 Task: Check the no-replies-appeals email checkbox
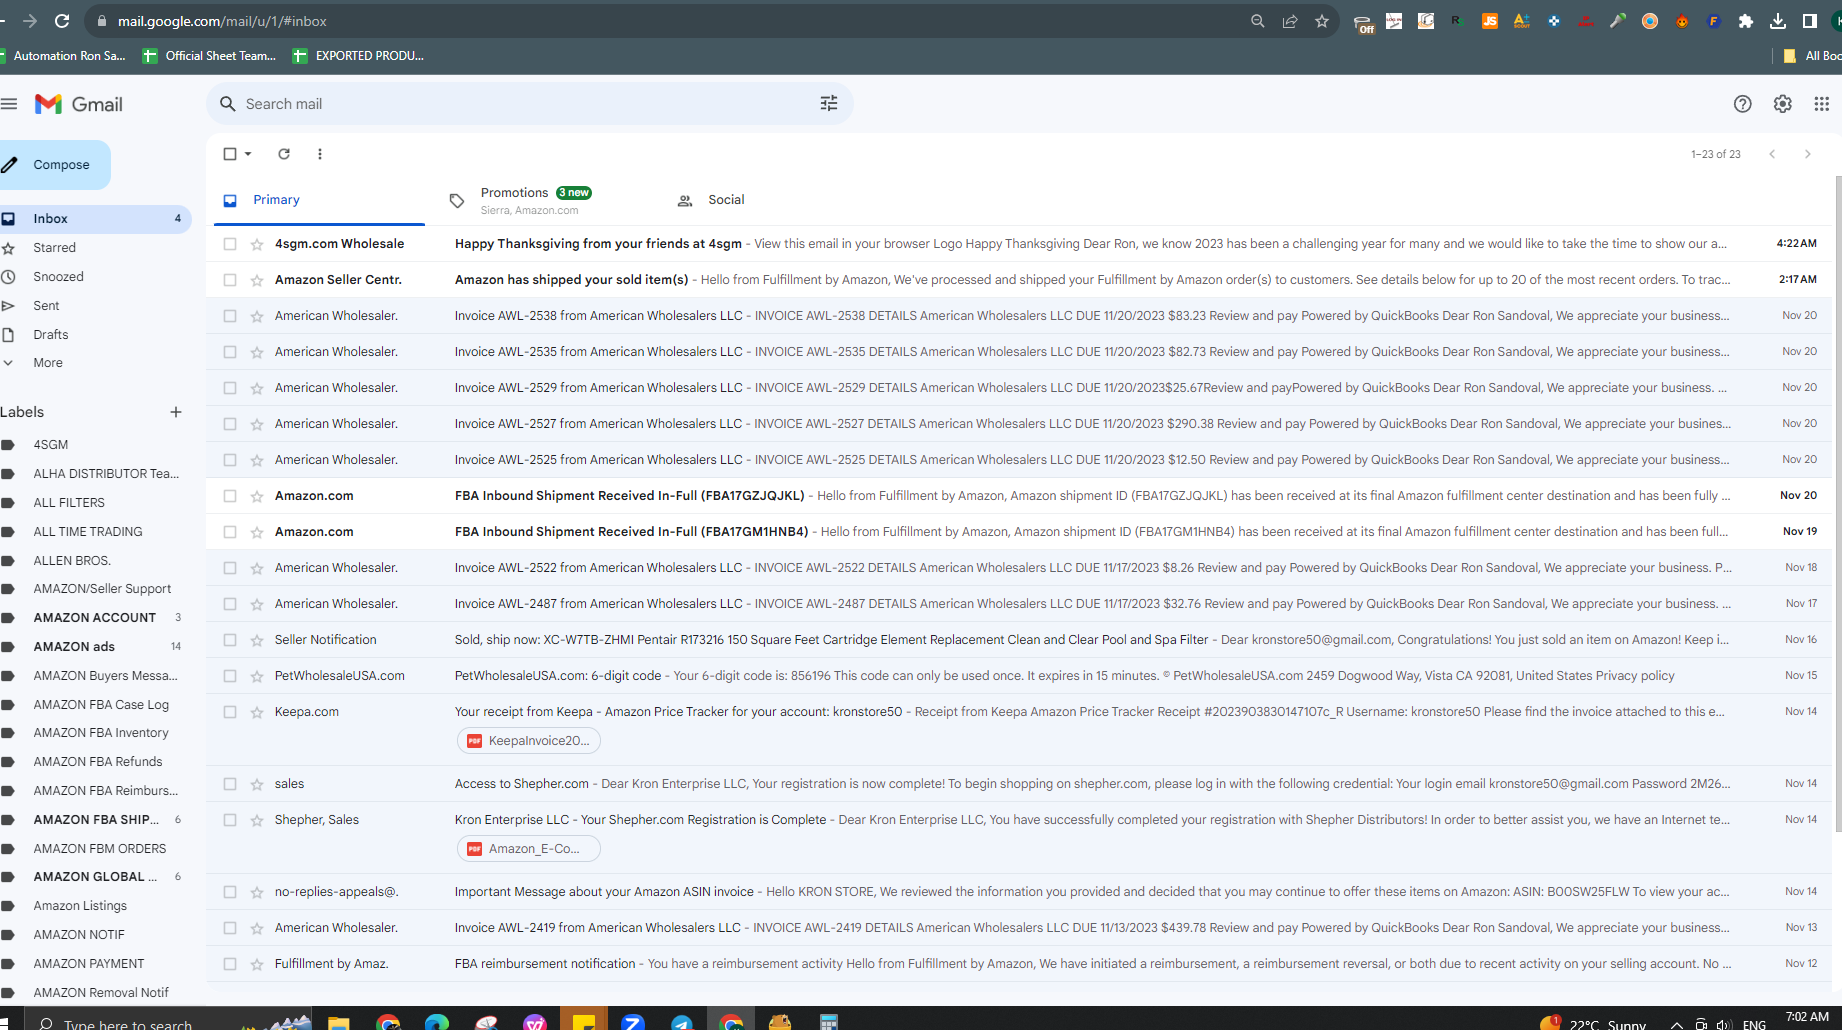coord(230,892)
